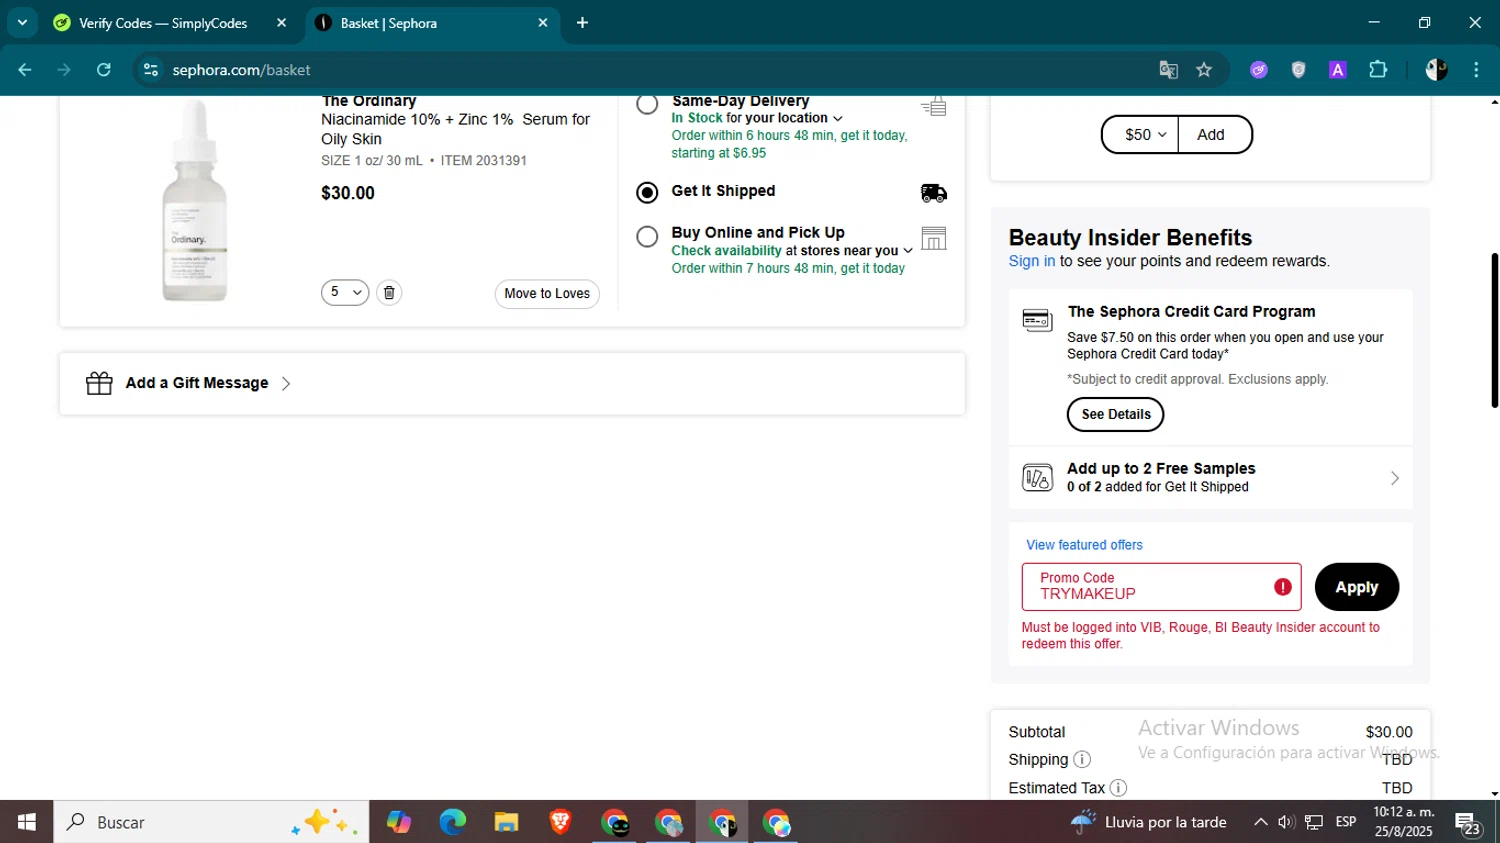
Task: Click the Sephora credit card icon
Action: pos(1037,320)
